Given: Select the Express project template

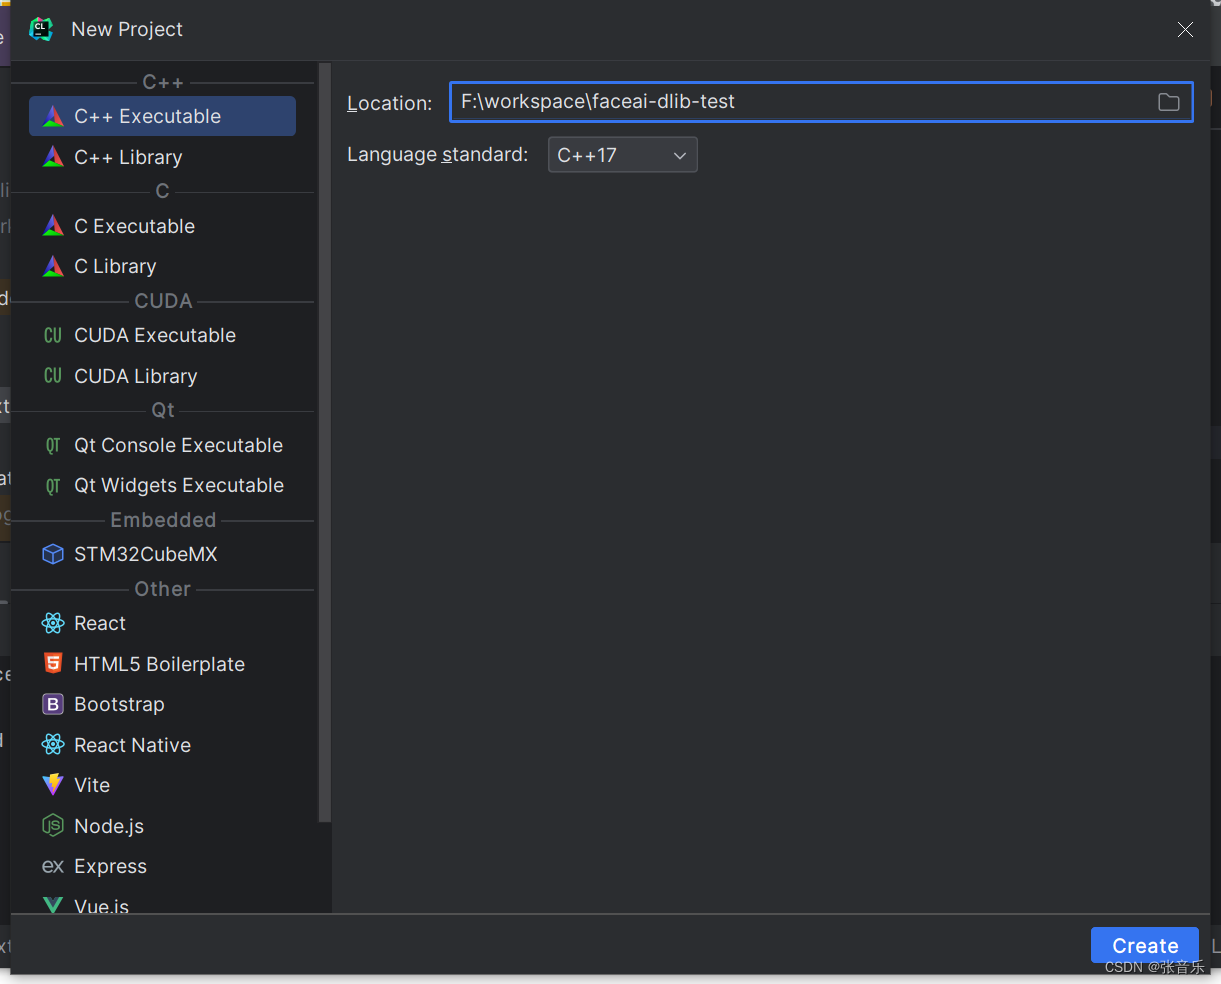Looking at the screenshot, I should coord(110,866).
